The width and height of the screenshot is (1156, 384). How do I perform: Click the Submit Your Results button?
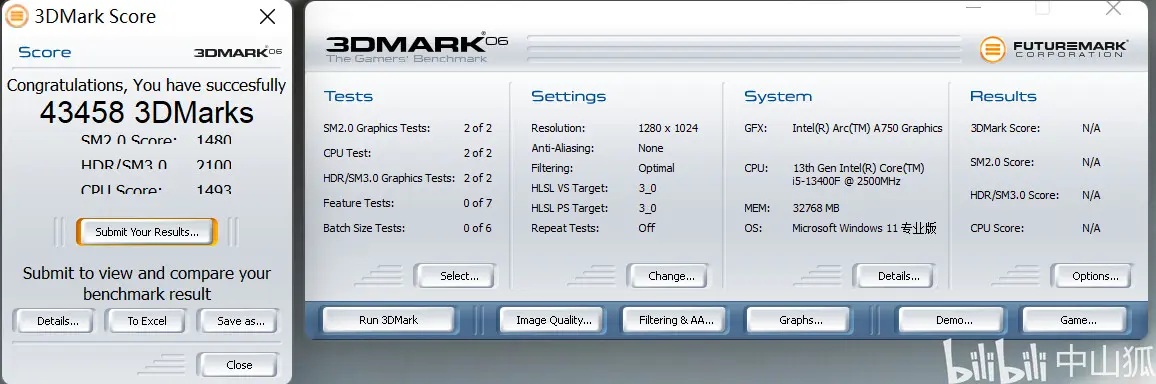(147, 232)
